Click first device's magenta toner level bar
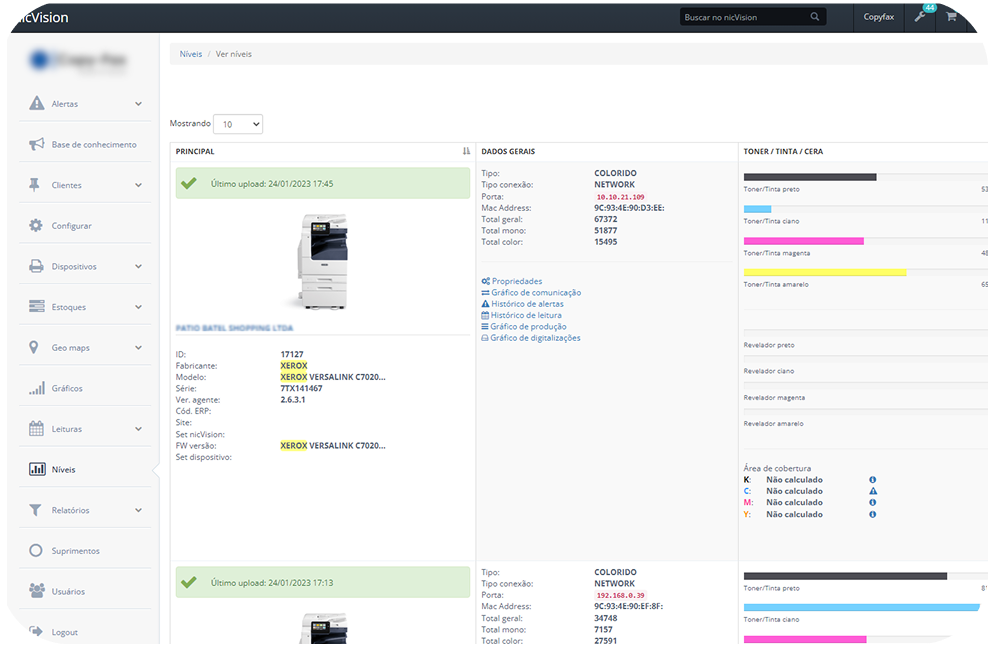Image resolution: width=989 pixels, height=645 pixels. coord(804,241)
